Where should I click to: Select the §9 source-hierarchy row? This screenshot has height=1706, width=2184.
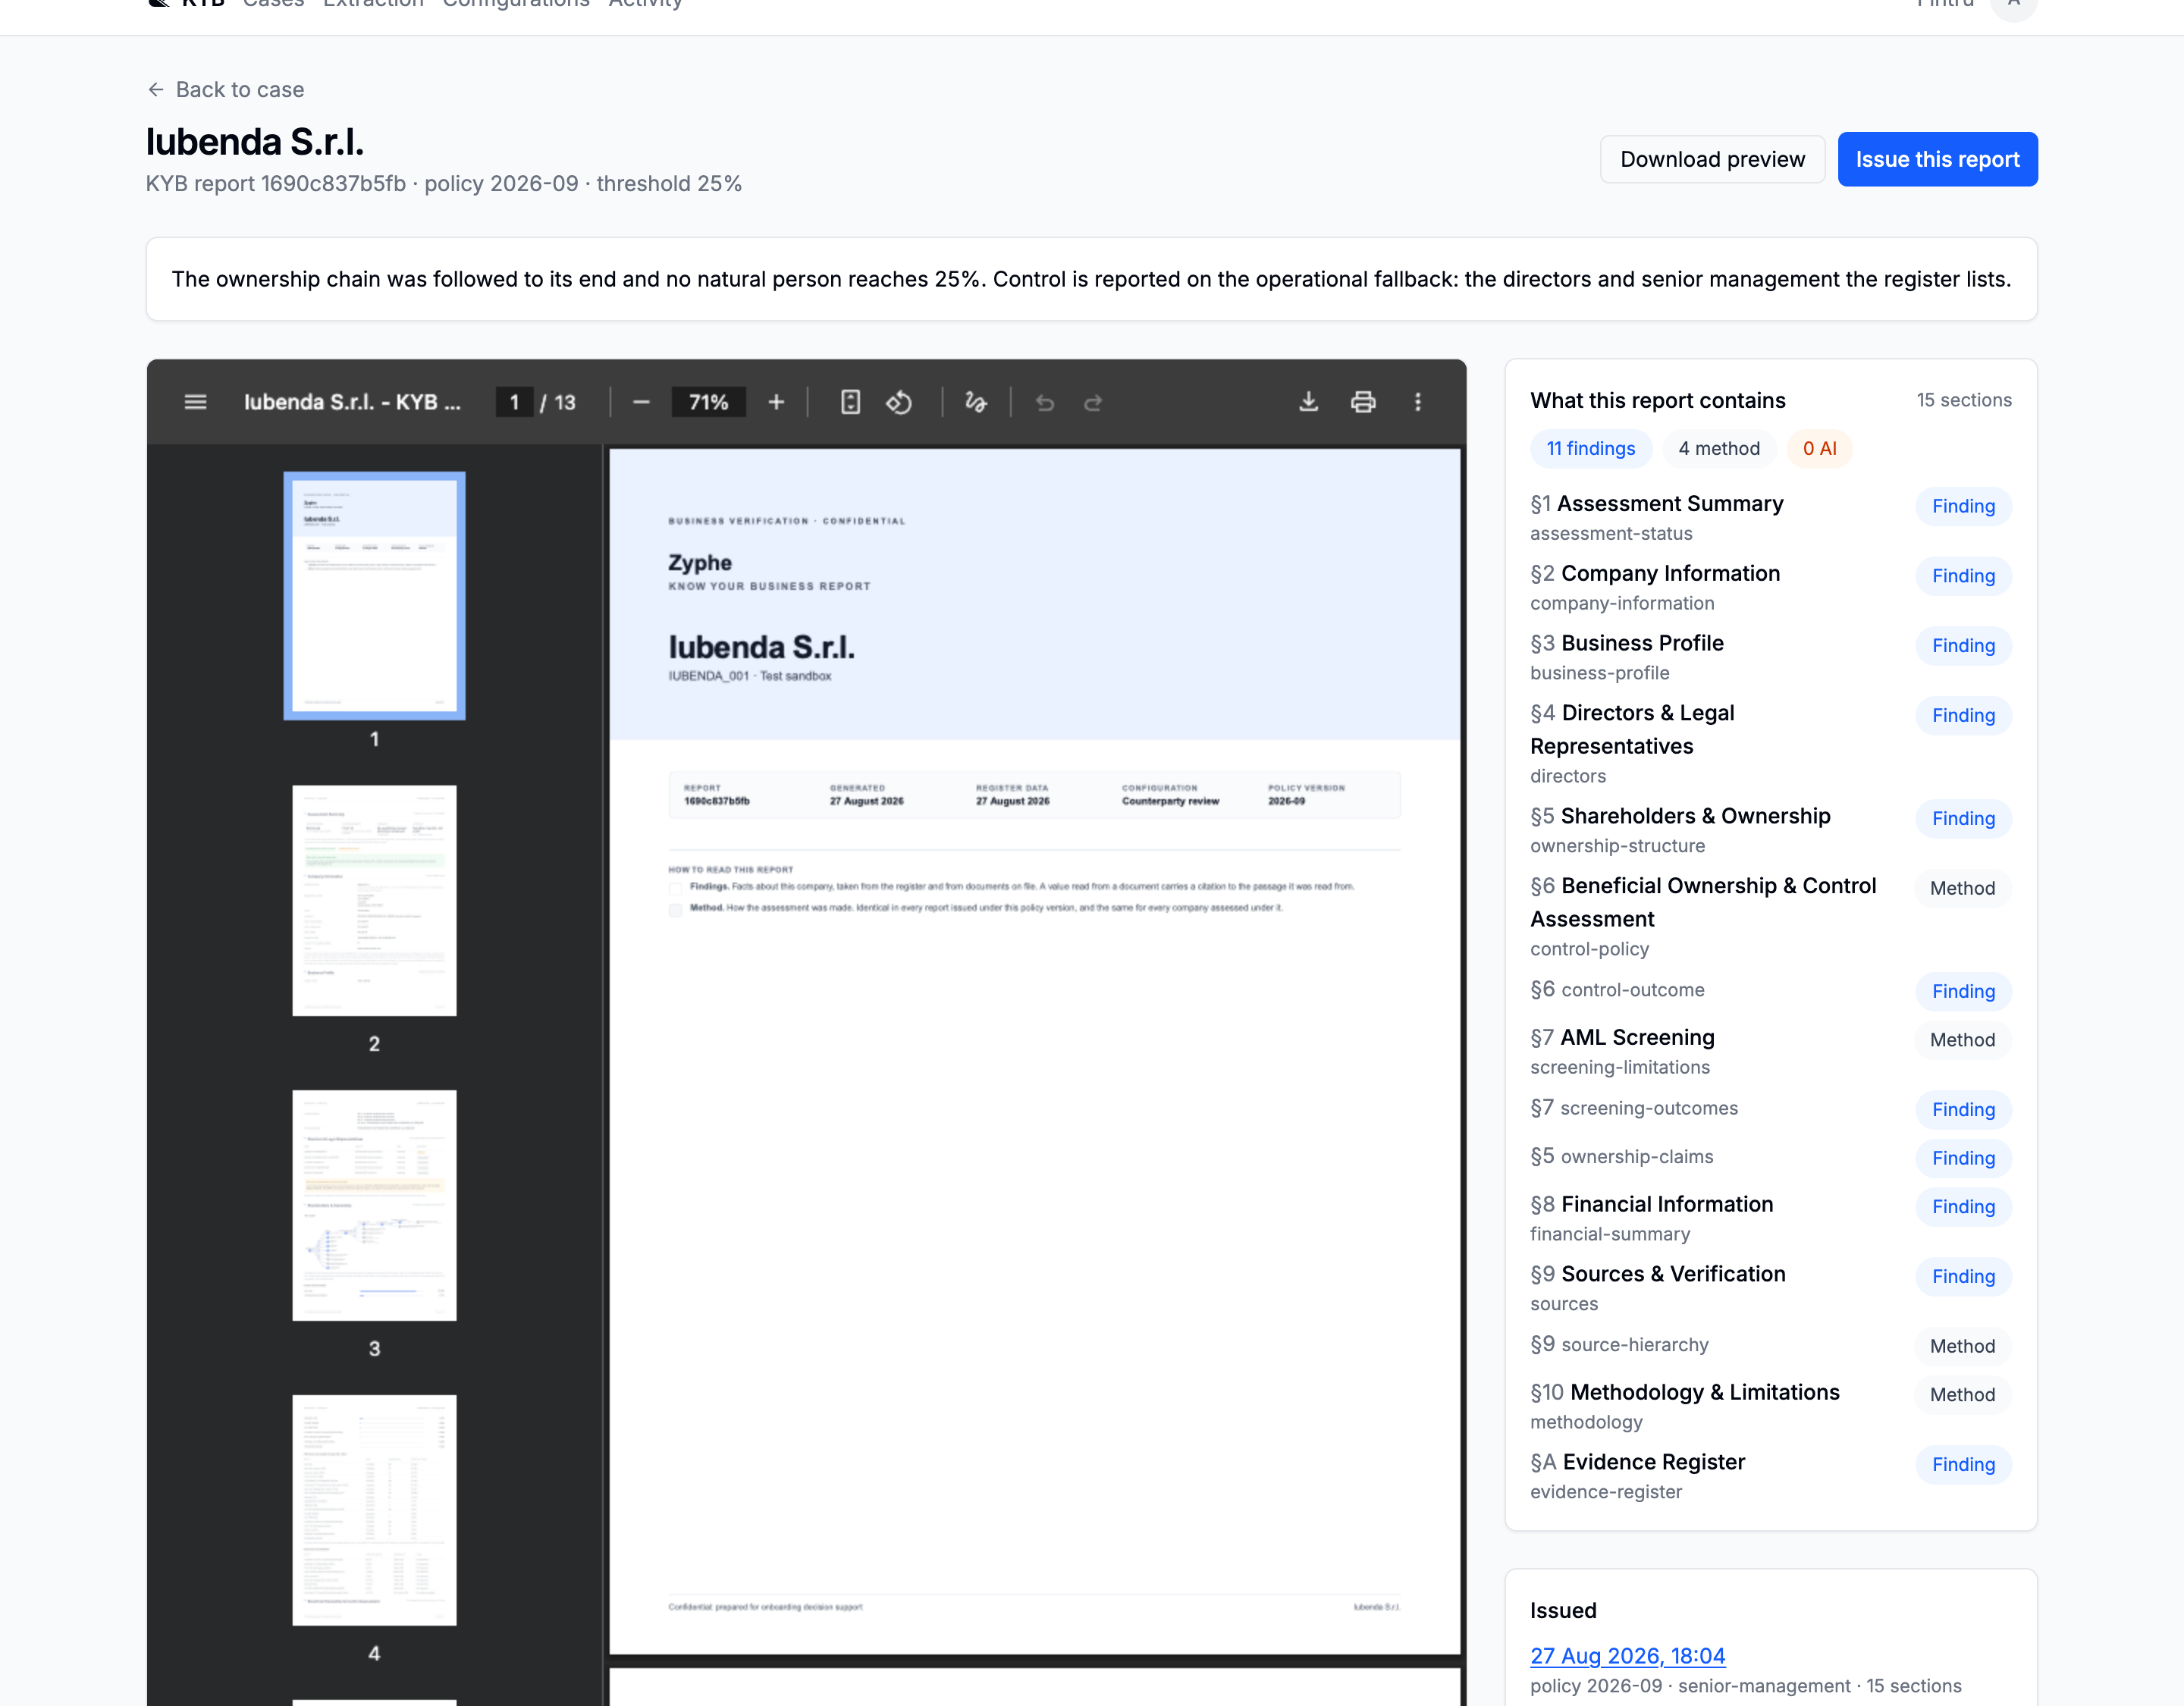tap(1771, 1345)
